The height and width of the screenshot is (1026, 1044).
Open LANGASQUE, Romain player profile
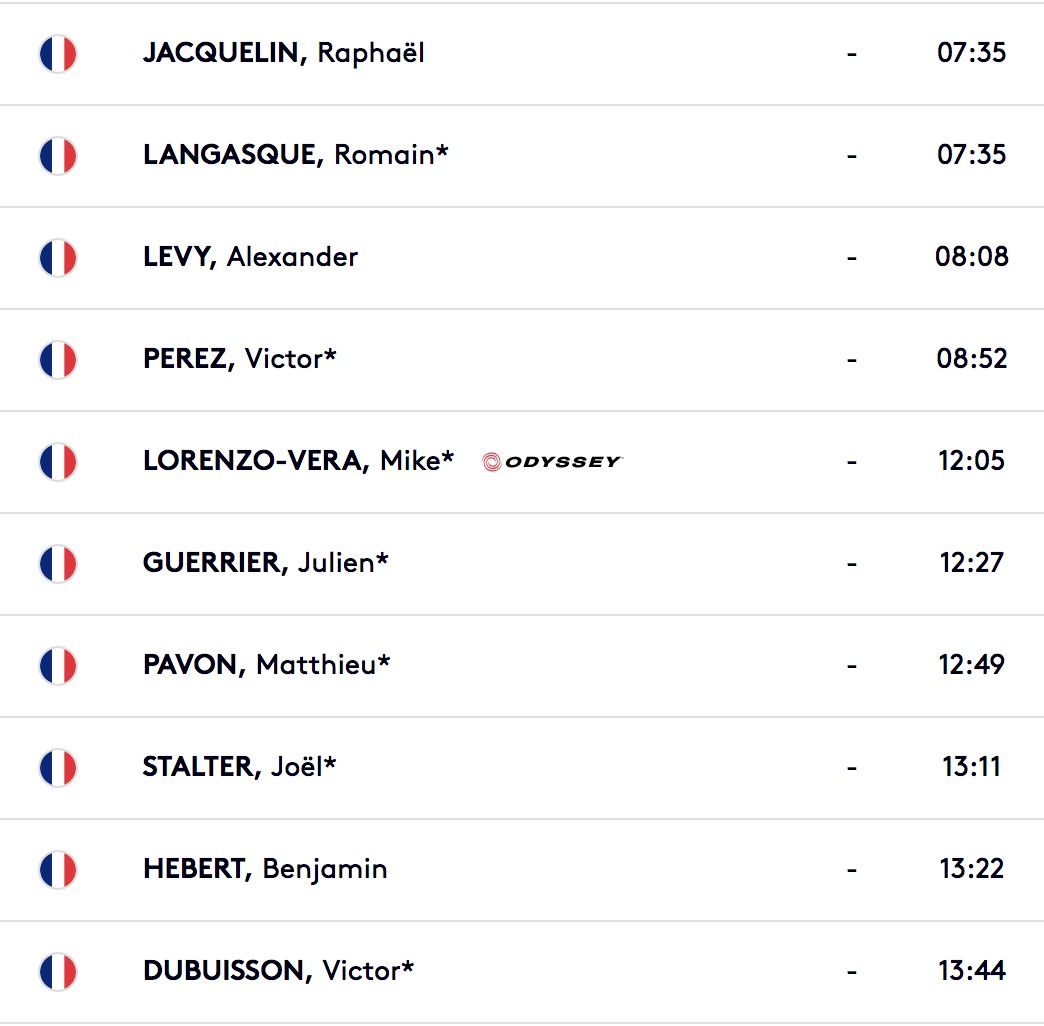click(296, 155)
